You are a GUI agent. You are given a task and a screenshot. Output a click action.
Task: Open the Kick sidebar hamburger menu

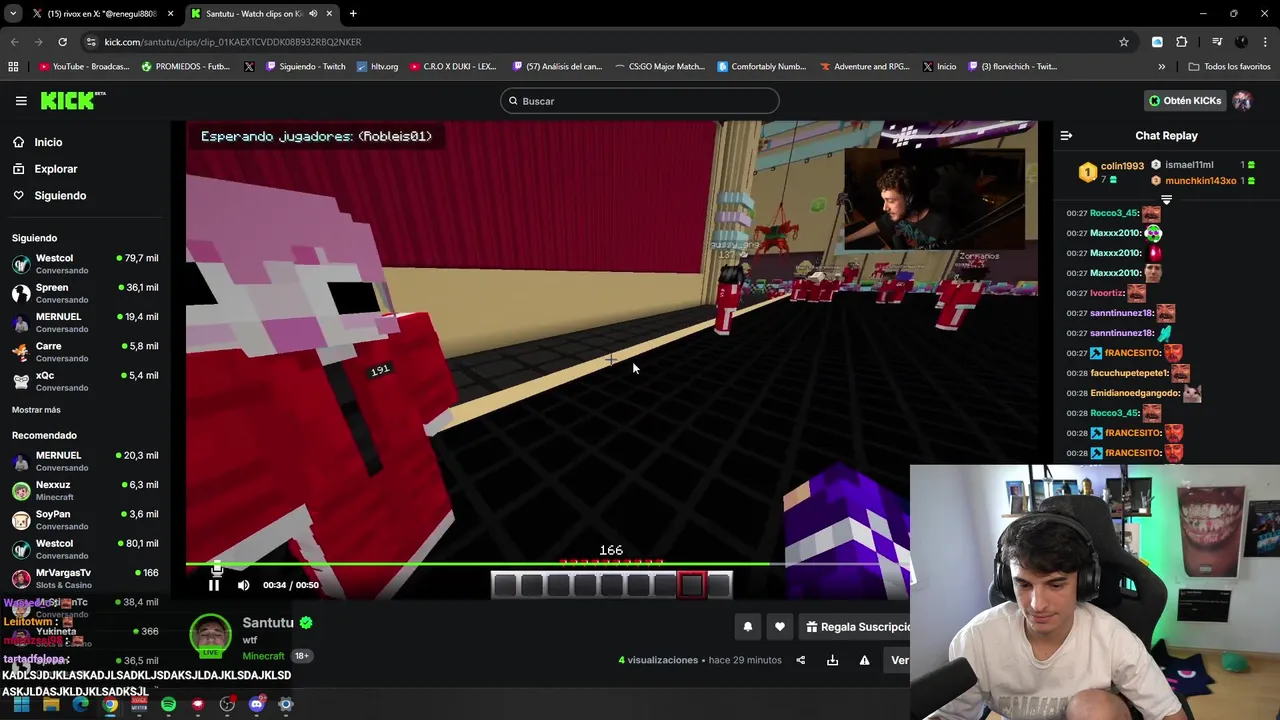point(21,101)
